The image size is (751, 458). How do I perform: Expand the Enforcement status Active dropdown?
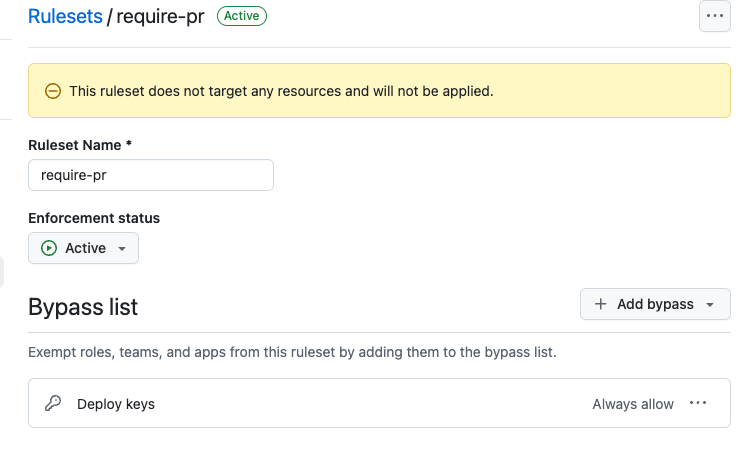pos(84,248)
